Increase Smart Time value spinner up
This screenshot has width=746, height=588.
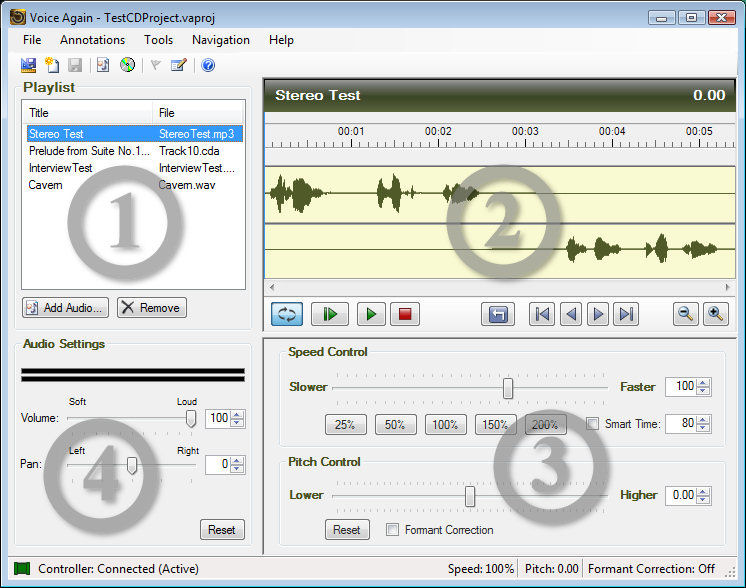click(x=703, y=420)
